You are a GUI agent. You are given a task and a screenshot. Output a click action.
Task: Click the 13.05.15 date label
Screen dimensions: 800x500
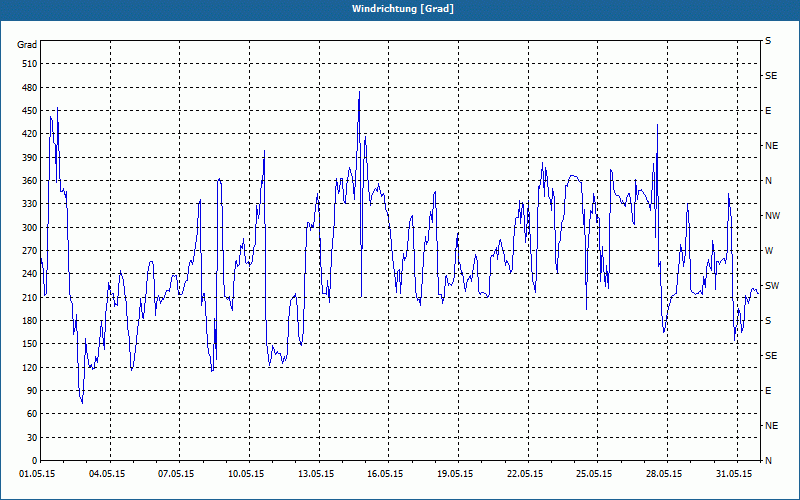[x=316, y=474]
